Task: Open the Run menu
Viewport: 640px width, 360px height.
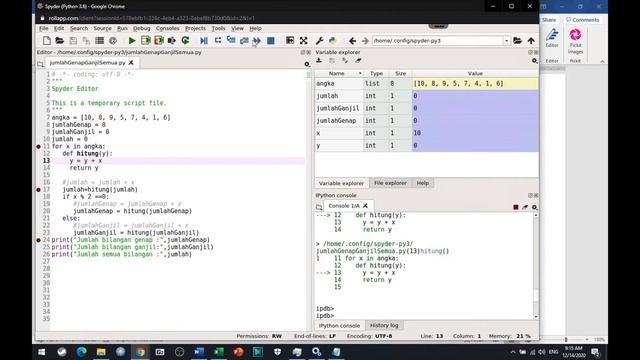Action: pyautogui.click(x=122, y=28)
